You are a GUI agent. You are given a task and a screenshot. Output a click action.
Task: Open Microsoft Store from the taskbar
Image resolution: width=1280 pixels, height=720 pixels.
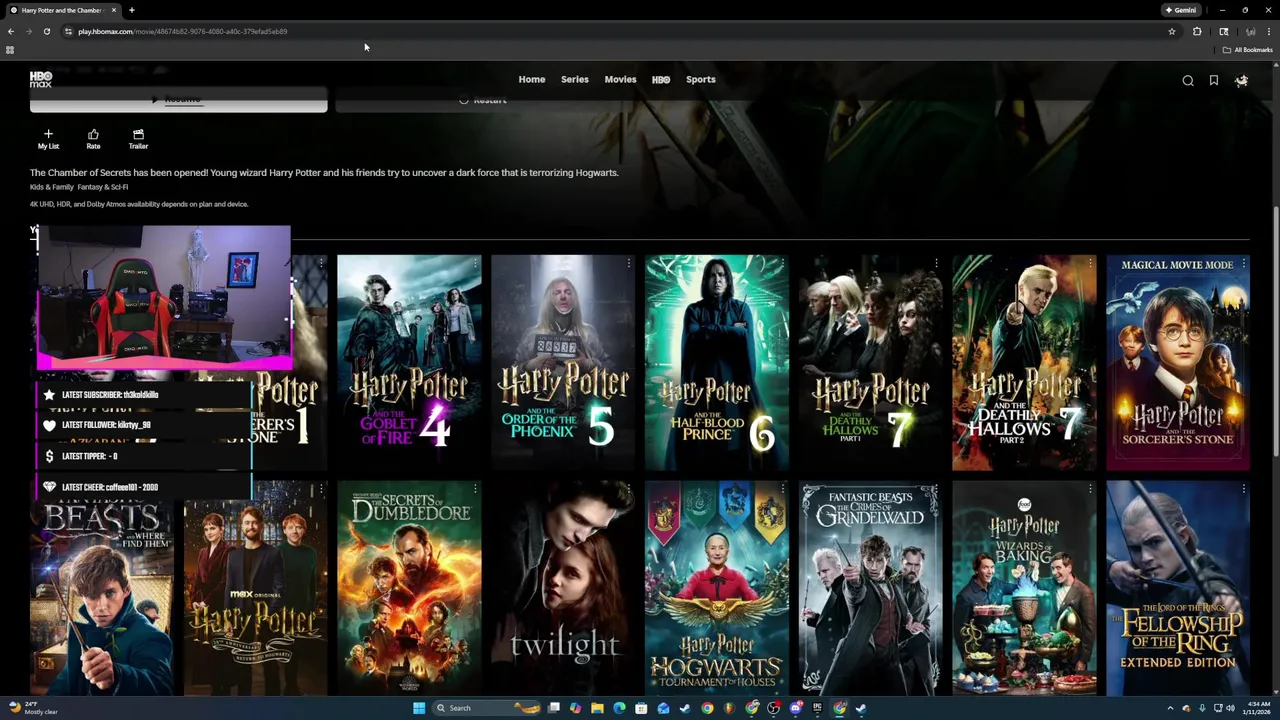coord(641,708)
